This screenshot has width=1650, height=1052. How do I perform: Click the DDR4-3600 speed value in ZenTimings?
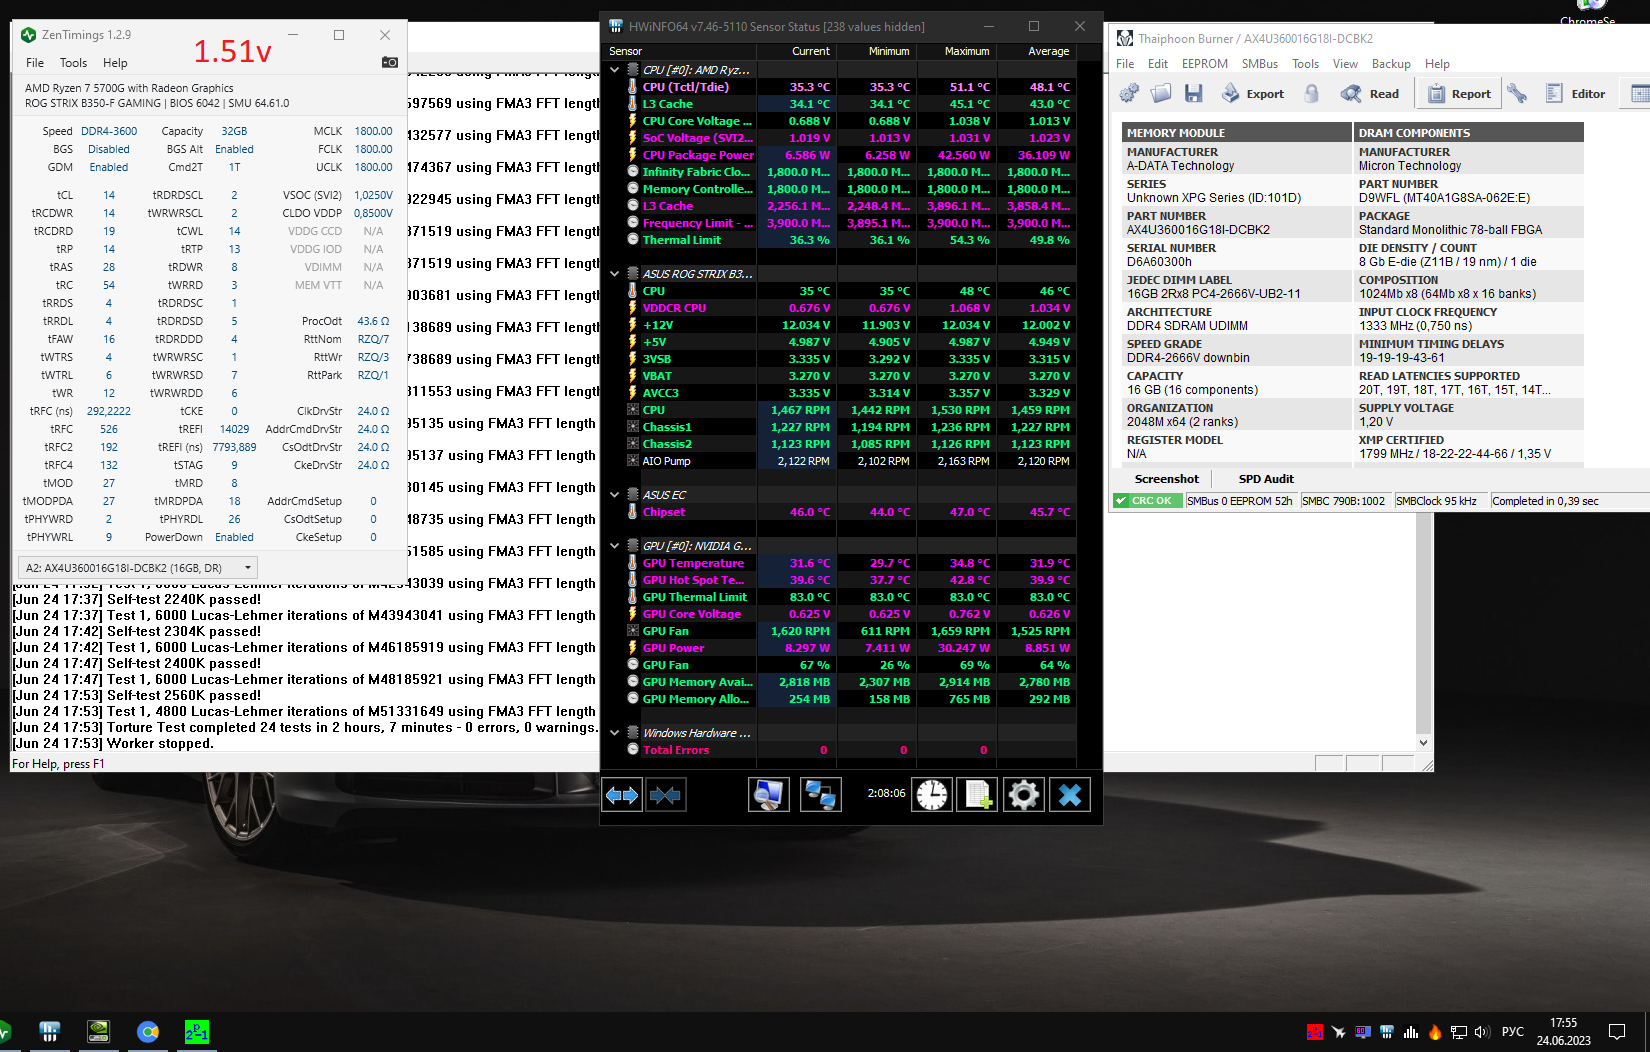109,131
